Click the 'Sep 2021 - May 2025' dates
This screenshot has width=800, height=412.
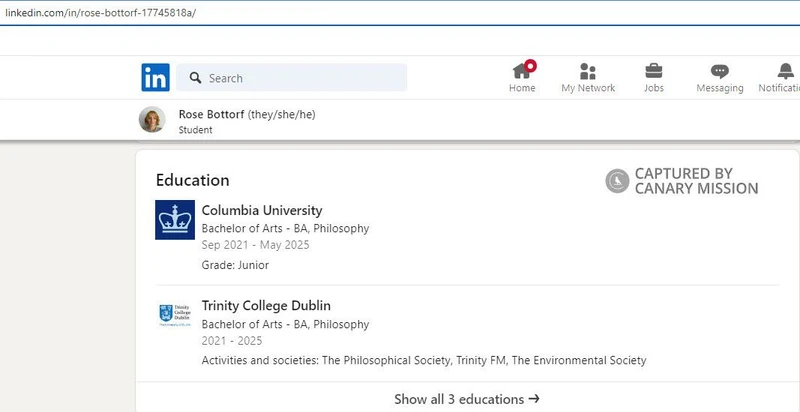pos(255,245)
